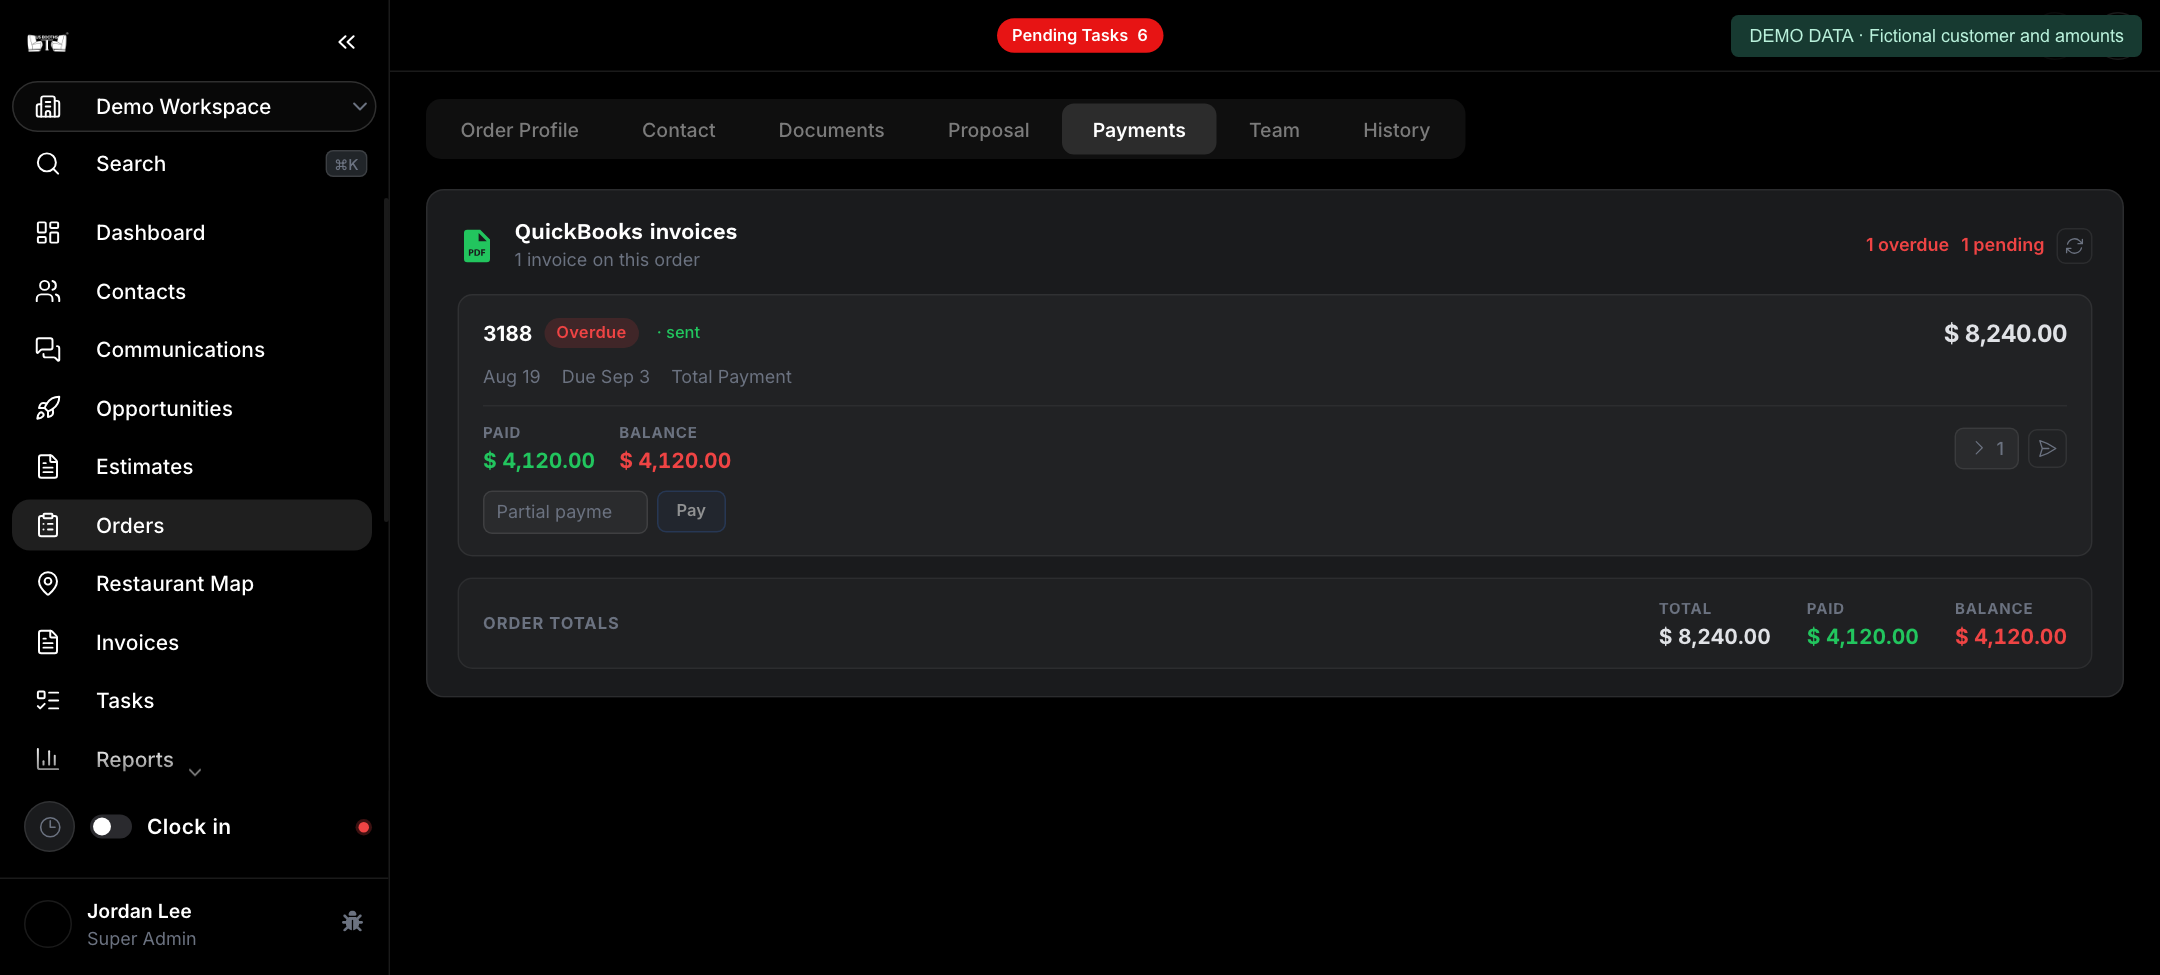Open Estimates document icon
2160x975 pixels.
48,466
